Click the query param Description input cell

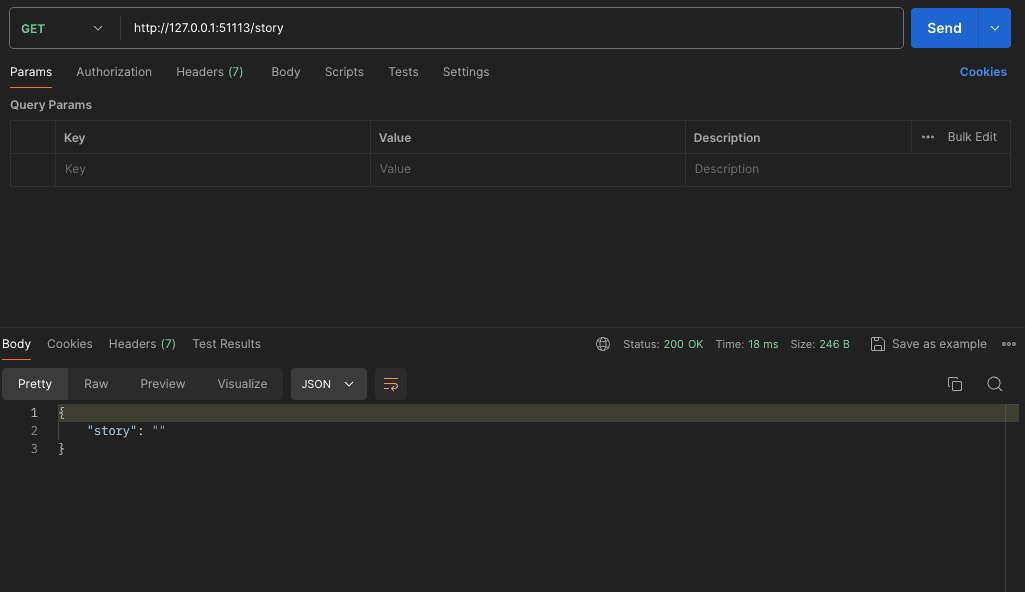(847, 169)
